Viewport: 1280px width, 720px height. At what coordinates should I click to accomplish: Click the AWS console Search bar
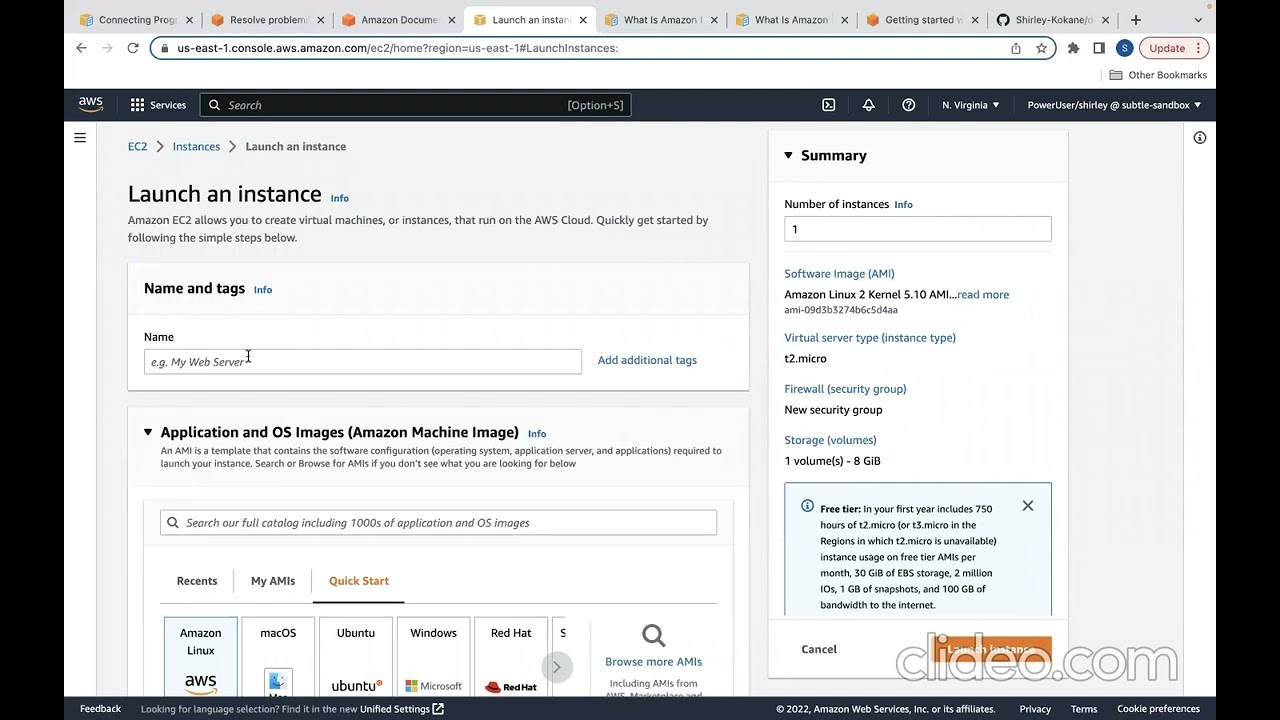pyautogui.click(x=415, y=105)
